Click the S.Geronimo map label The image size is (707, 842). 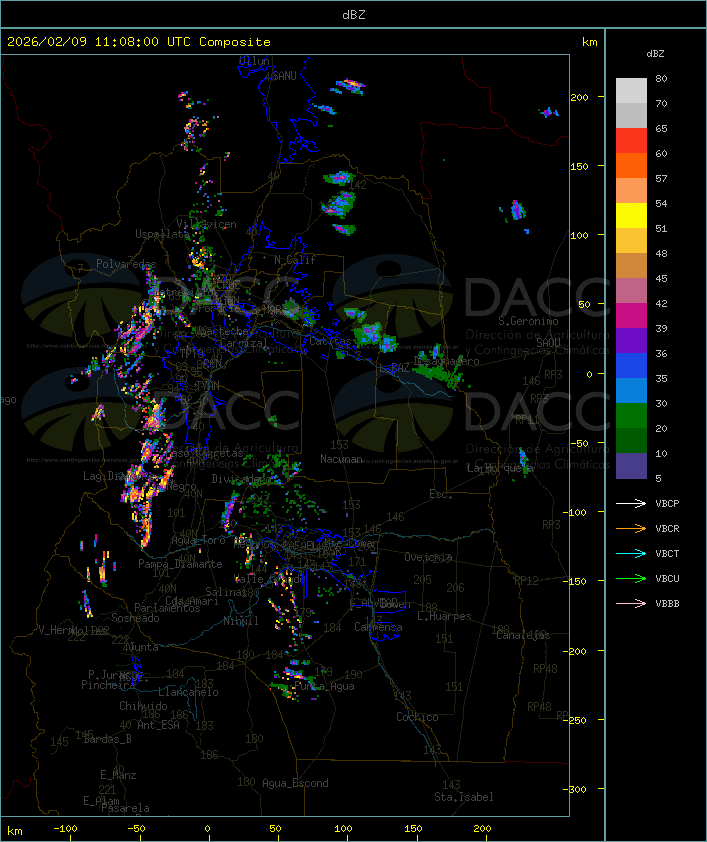tap(528, 321)
